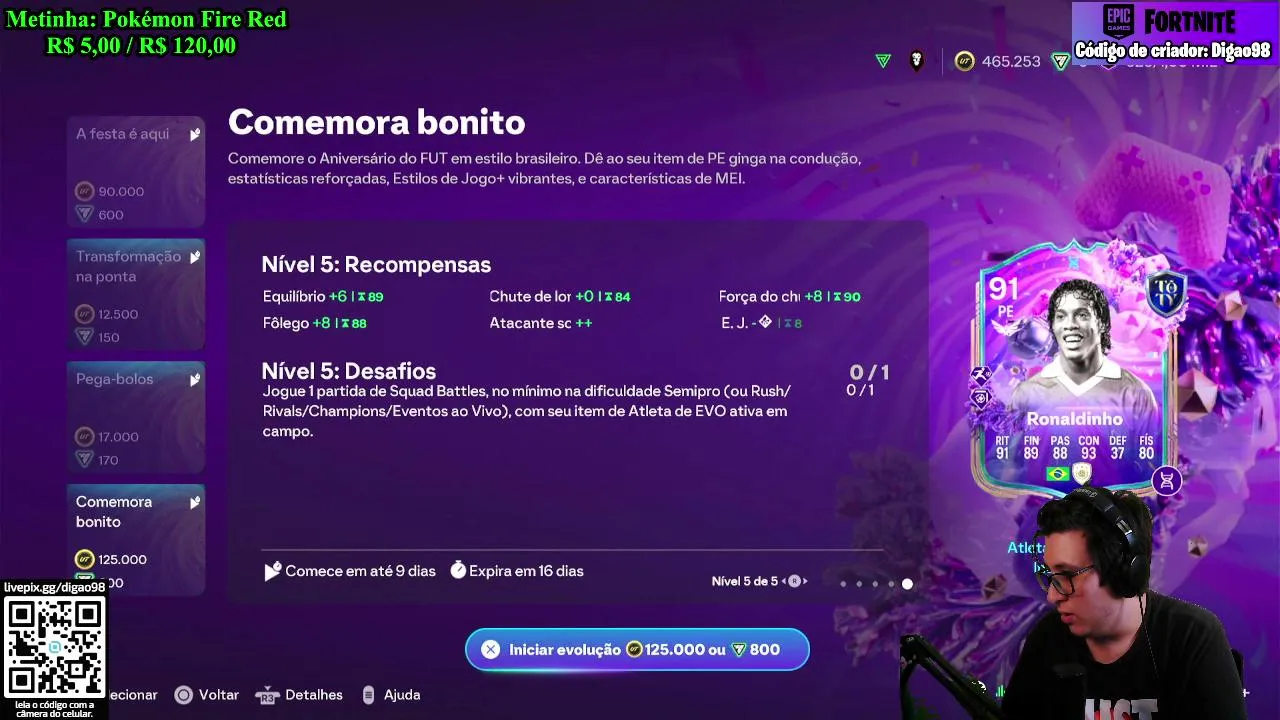Select the fifth level page dot
This screenshot has height=720, width=1280.
(x=907, y=584)
